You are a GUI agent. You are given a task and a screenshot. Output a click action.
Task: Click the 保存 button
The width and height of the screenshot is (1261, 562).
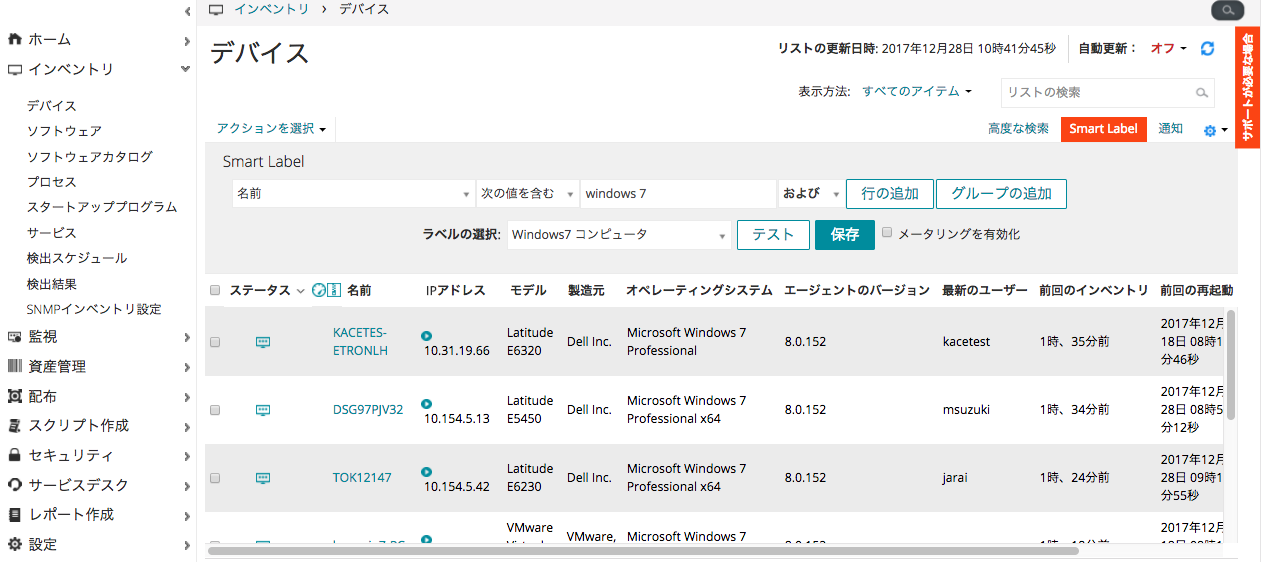[x=845, y=235]
